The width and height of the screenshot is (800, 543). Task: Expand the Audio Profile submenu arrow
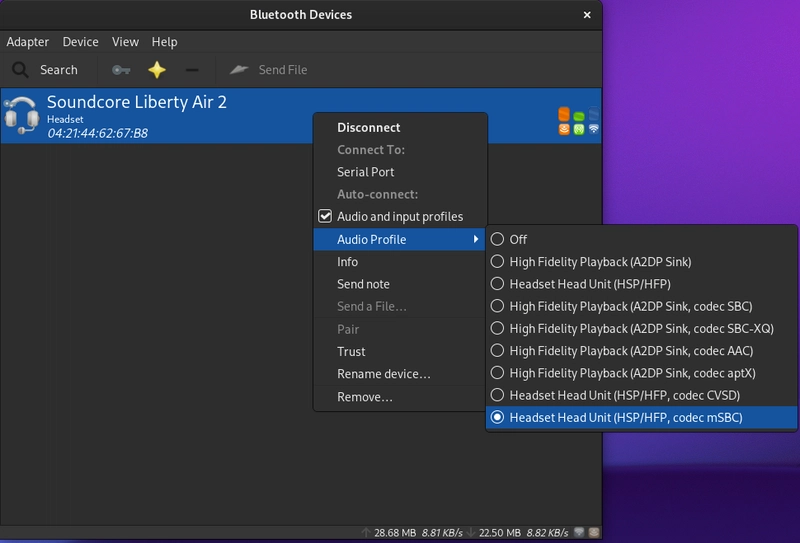(x=476, y=239)
